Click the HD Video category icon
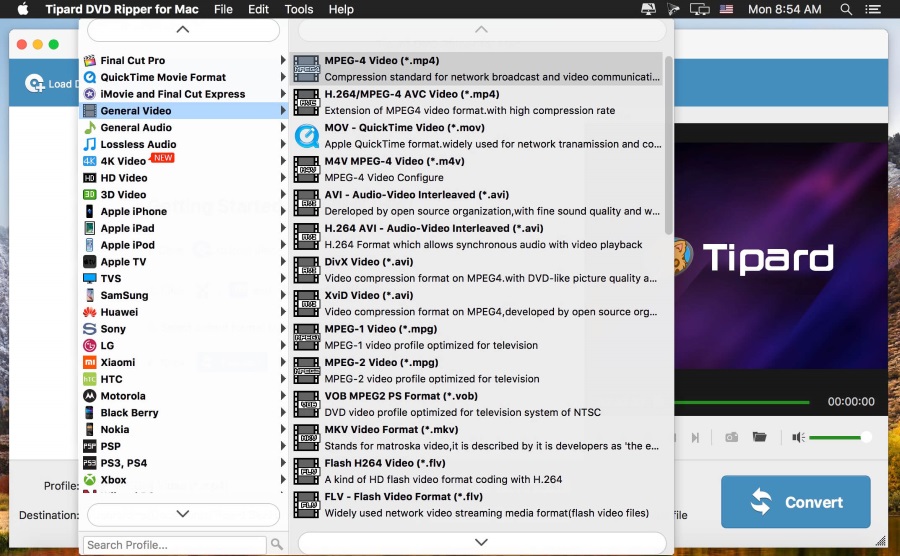Viewport: 900px width, 556px height. (x=90, y=178)
